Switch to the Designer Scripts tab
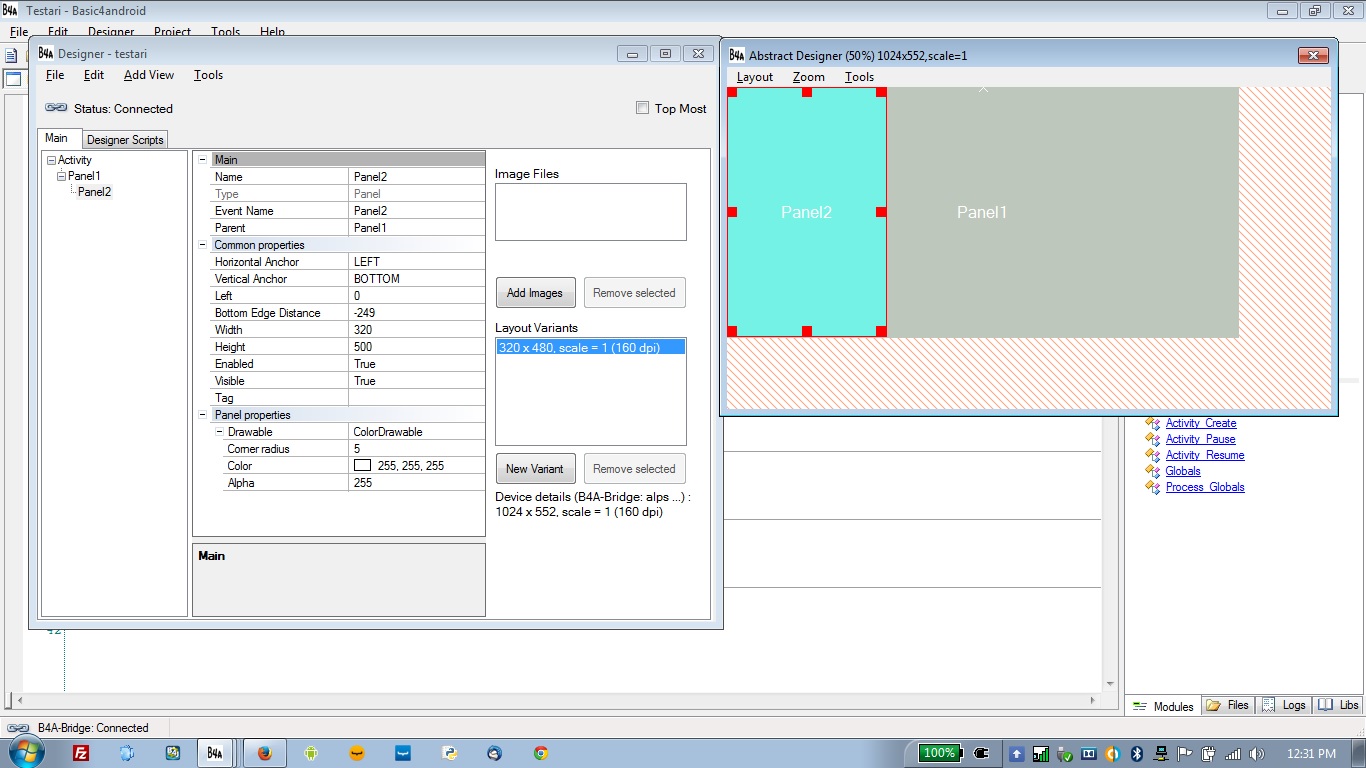 pos(125,140)
